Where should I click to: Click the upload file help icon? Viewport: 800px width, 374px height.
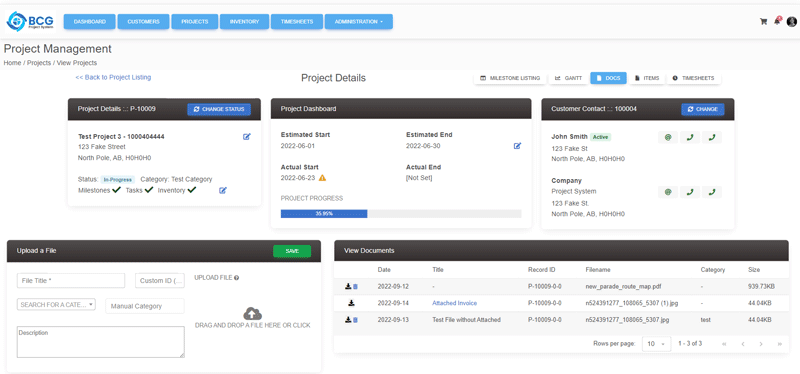237,278
